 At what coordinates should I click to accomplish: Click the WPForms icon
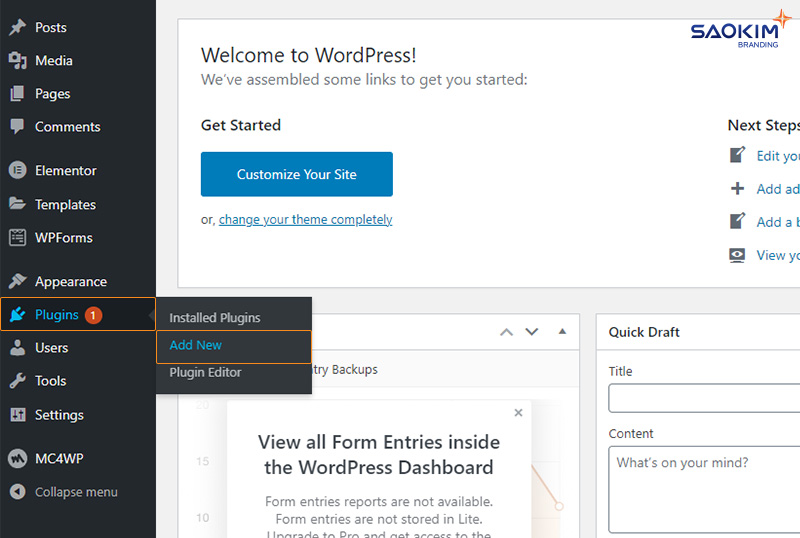[17, 237]
